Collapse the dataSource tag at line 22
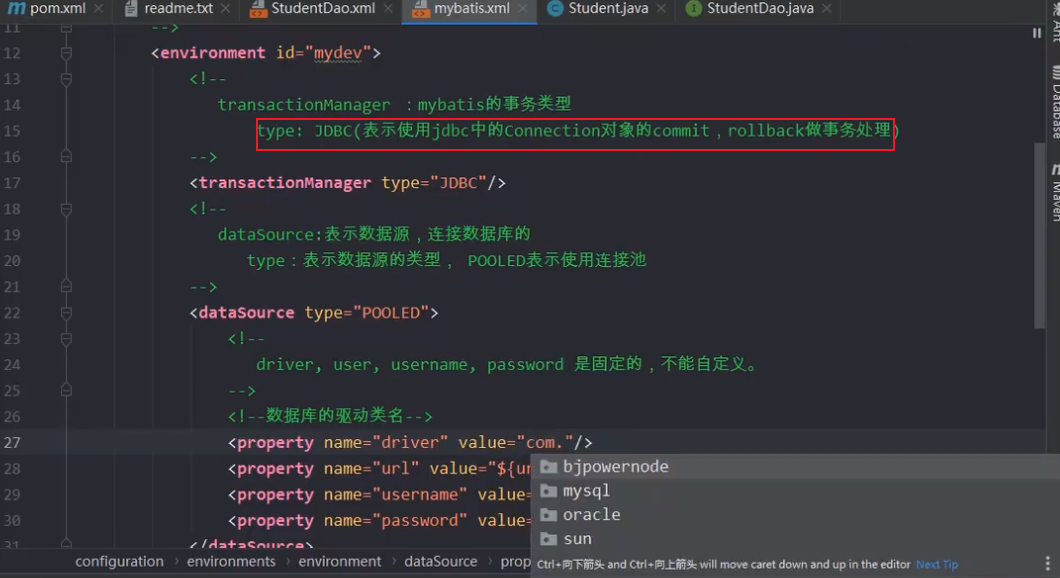 (x=66, y=313)
